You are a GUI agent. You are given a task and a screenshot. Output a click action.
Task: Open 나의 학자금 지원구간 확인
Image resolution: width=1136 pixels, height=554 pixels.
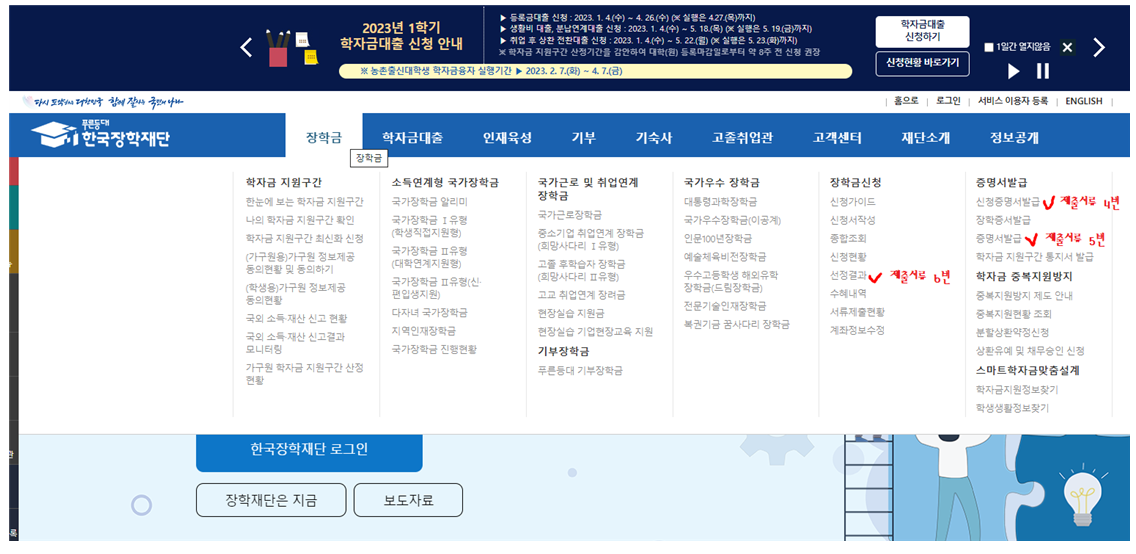tap(300, 219)
